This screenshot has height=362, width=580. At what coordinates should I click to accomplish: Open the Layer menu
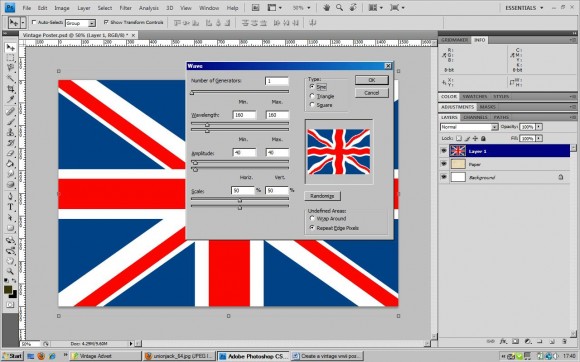(84, 8)
